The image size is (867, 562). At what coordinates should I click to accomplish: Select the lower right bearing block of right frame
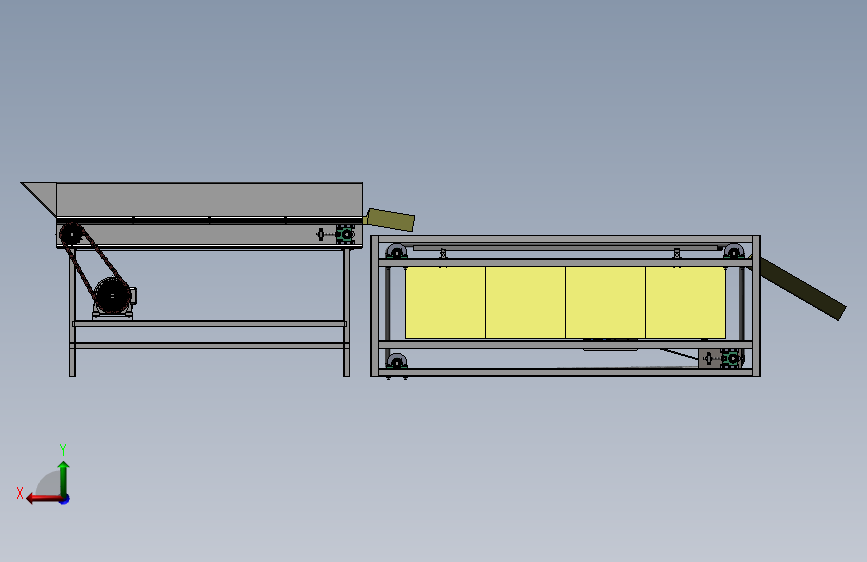point(732,358)
